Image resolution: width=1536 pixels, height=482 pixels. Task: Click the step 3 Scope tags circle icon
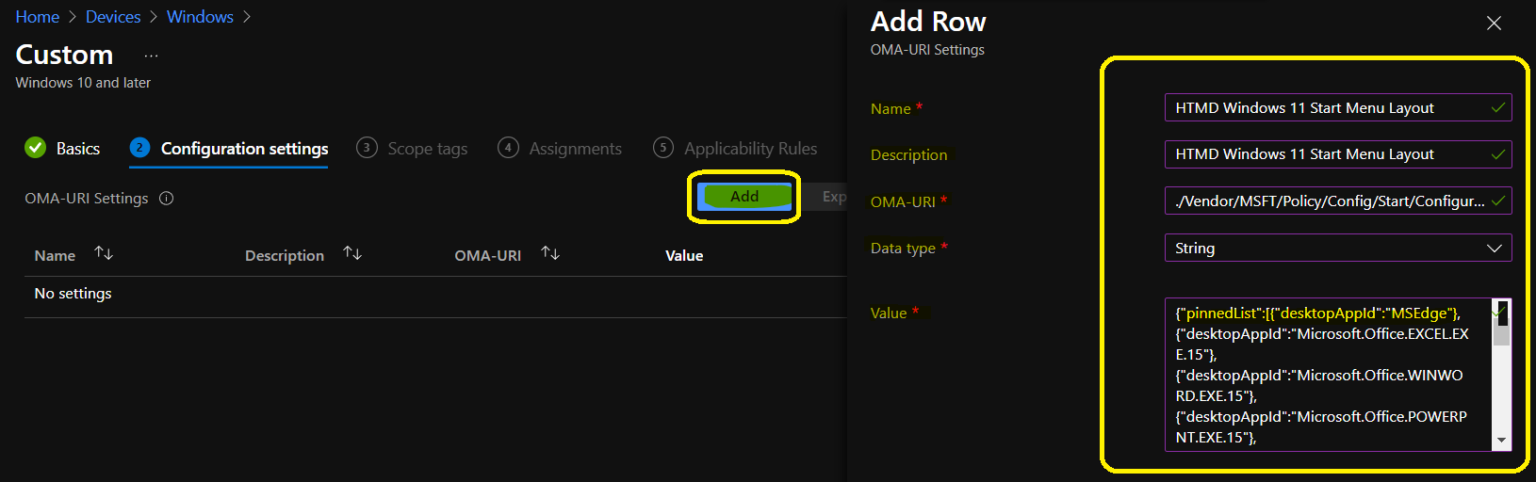[367, 148]
